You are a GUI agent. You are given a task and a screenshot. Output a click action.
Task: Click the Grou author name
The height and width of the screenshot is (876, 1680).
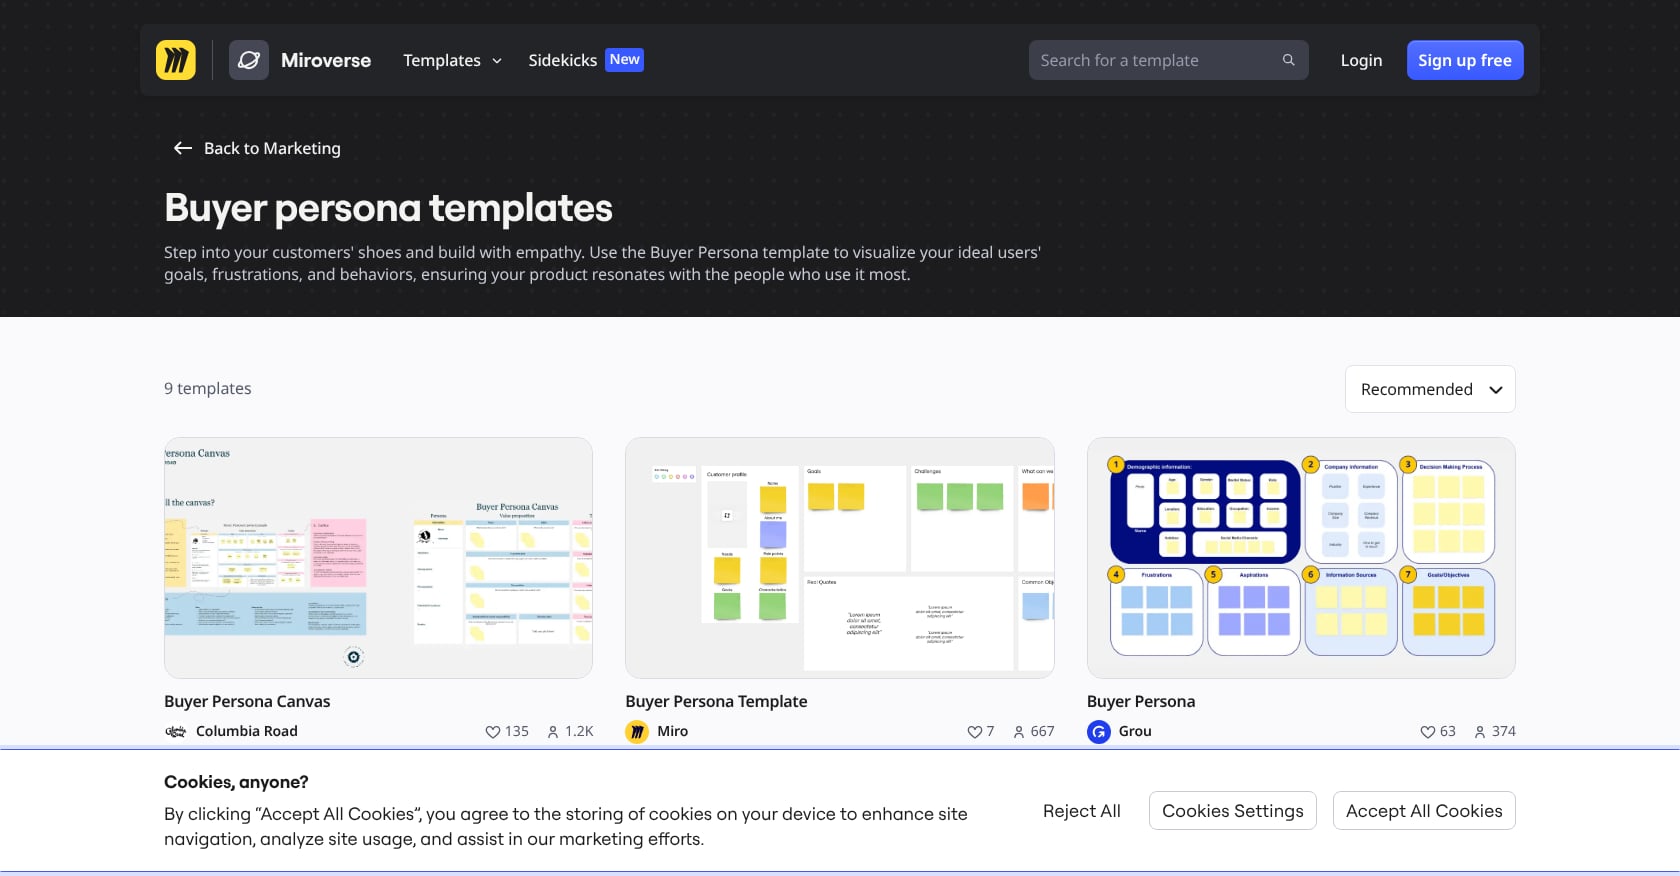1135,732
